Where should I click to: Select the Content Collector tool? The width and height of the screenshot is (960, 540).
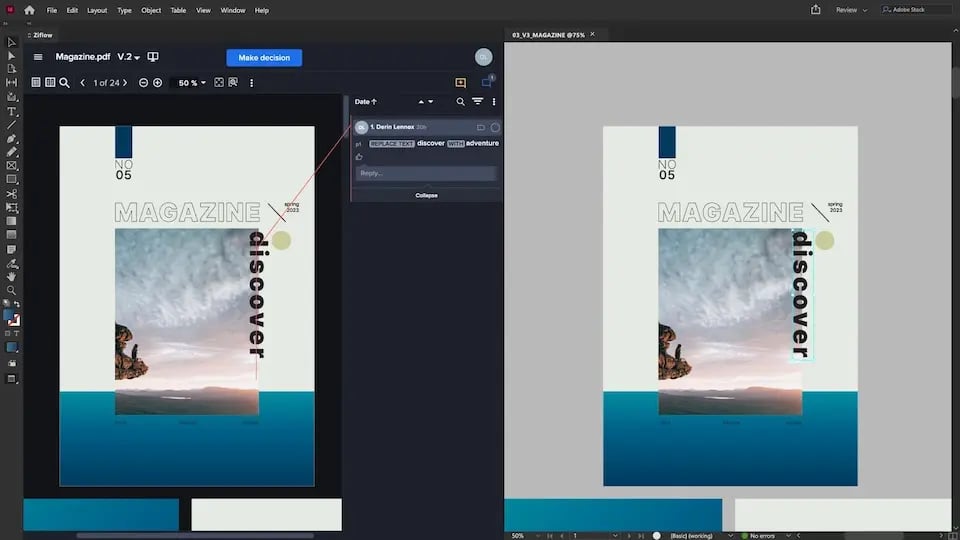[x=11, y=97]
